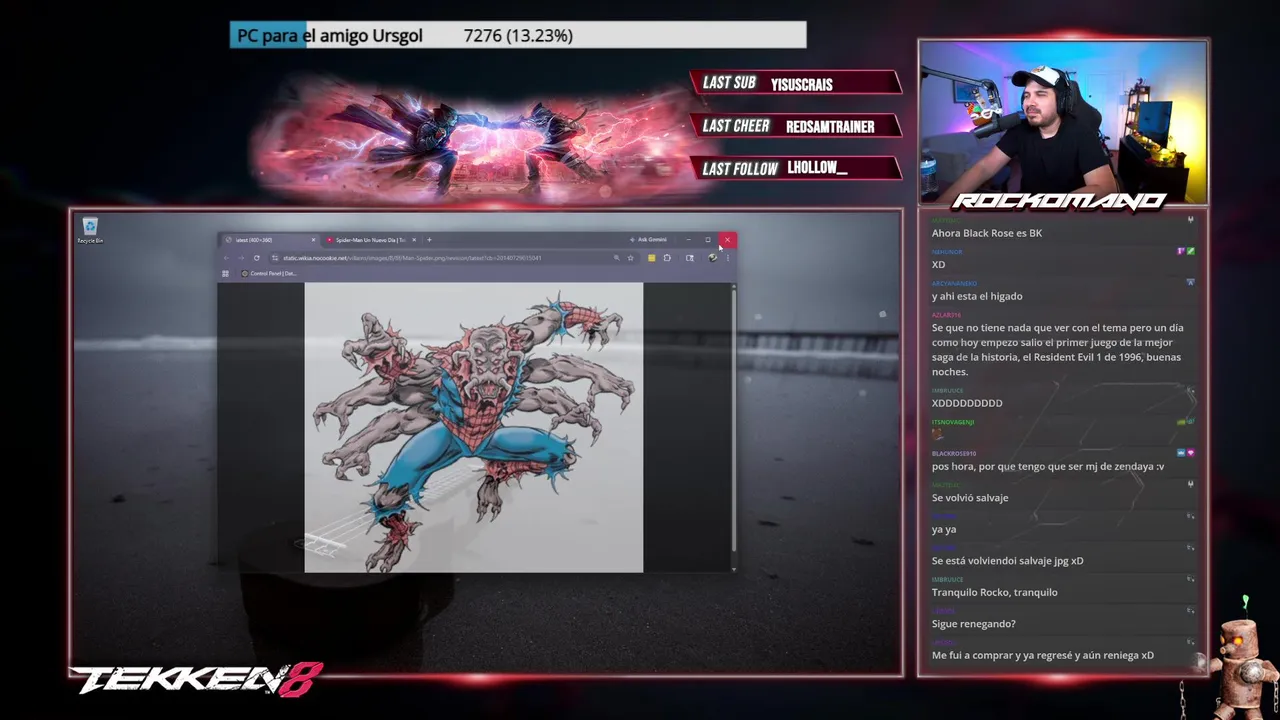
Task: Click the zoom magnifier icon in the address bar
Action: (x=616, y=258)
